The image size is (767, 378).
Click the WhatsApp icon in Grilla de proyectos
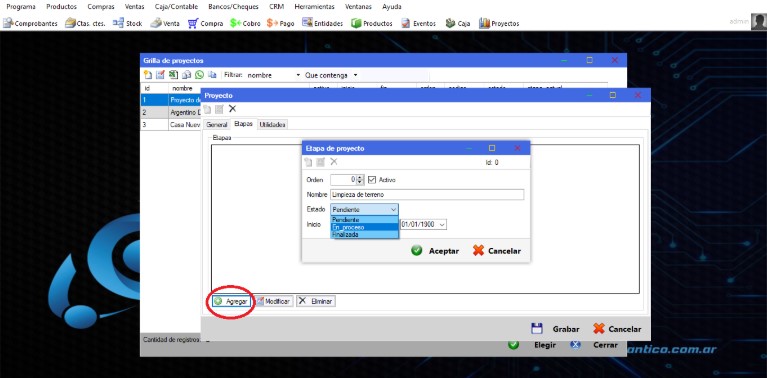point(199,75)
